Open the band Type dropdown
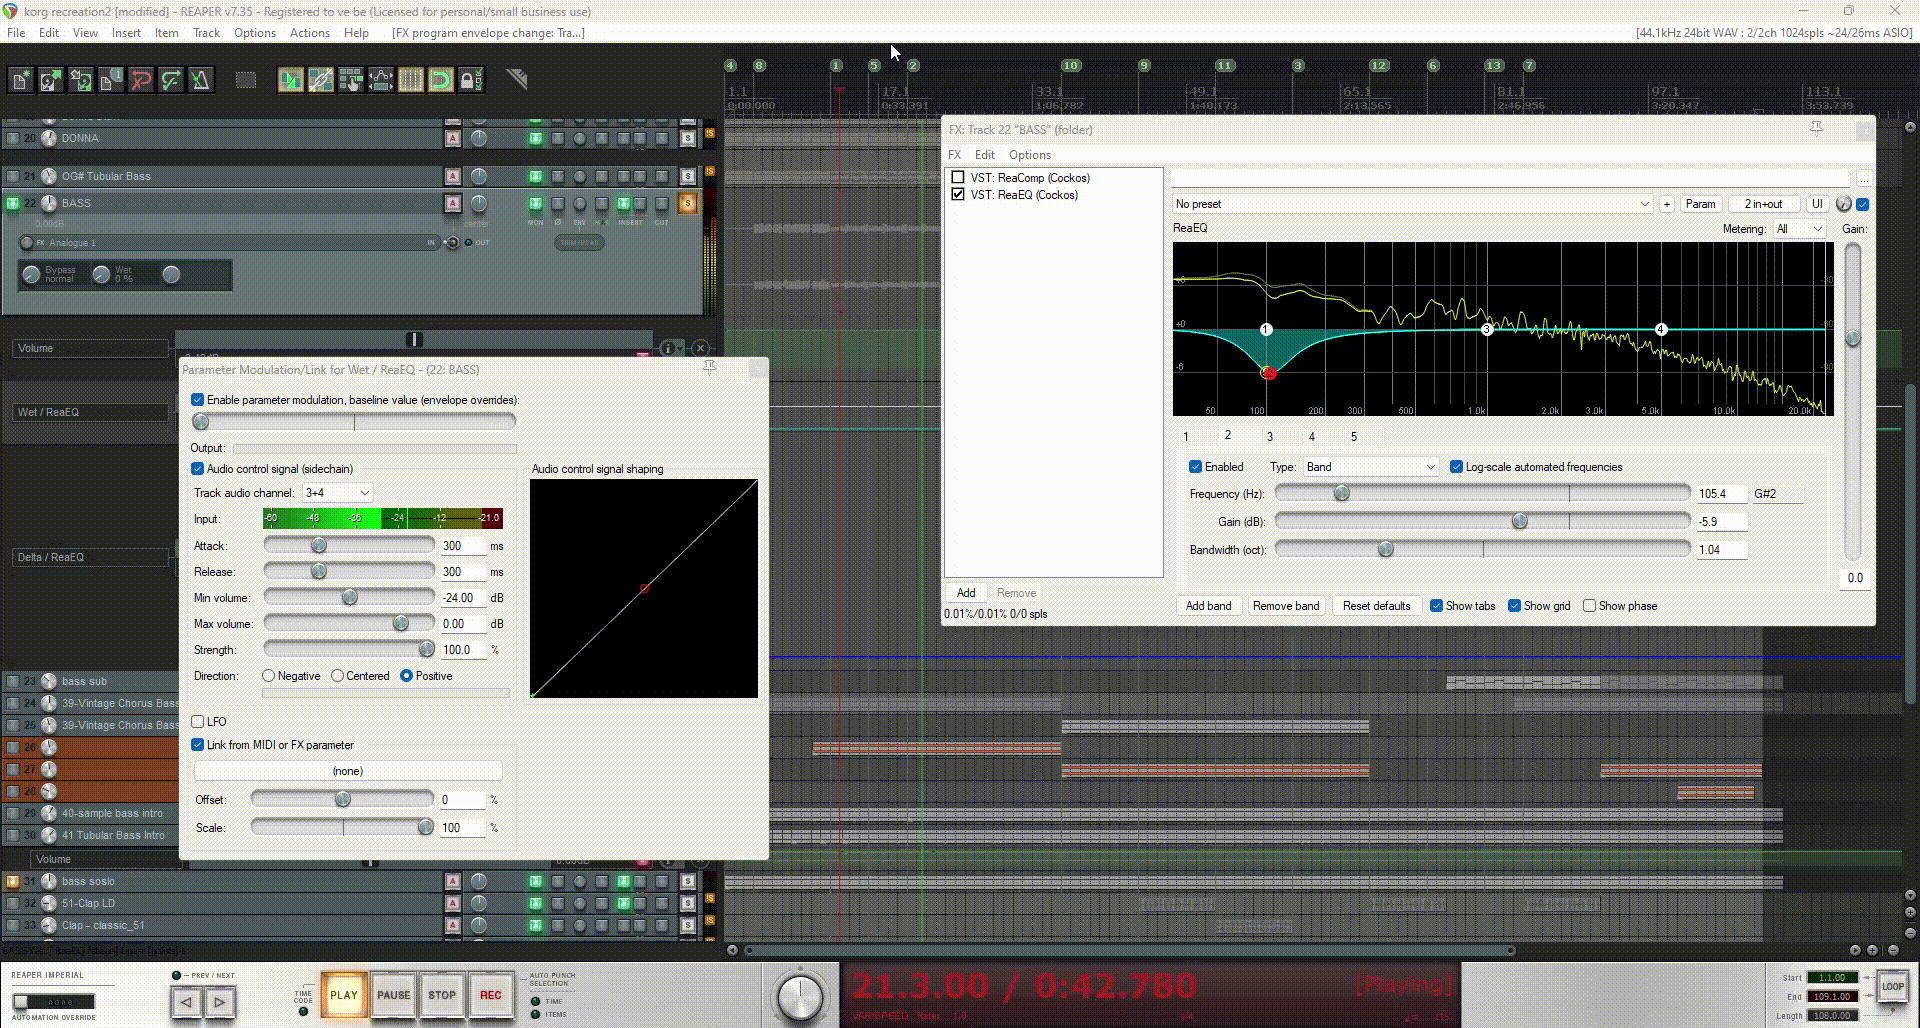This screenshot has height=1028, width=1920. point(1371,467)
